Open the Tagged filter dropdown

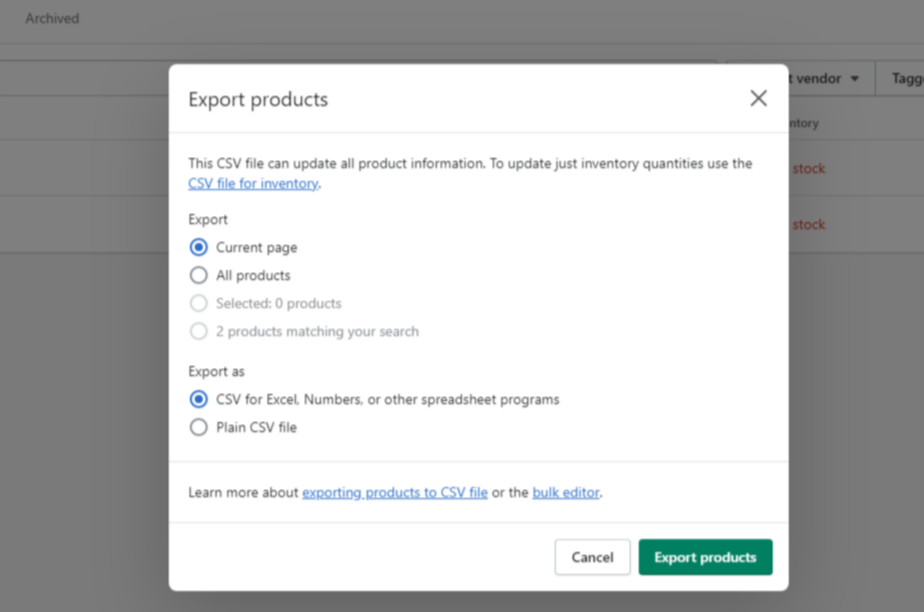point(905,78)
